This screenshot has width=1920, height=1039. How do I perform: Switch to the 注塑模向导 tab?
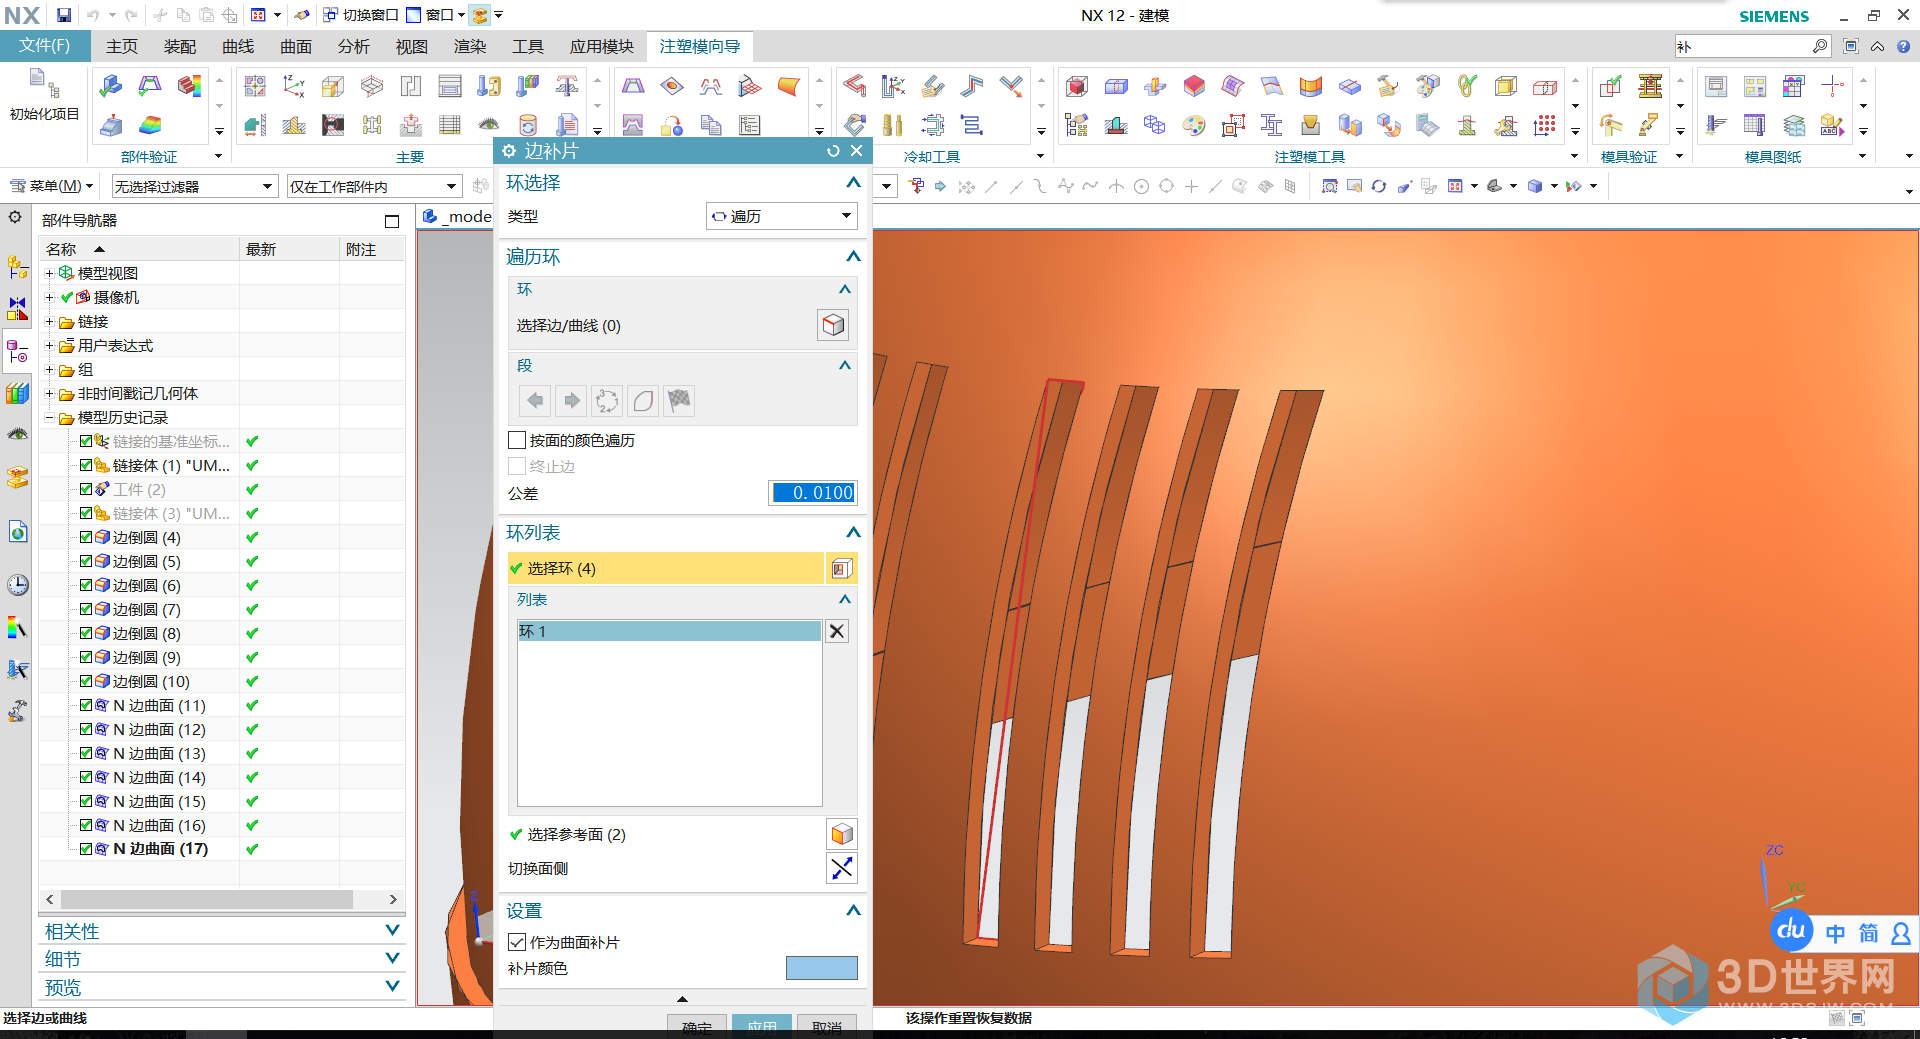(x=700, y=46)
